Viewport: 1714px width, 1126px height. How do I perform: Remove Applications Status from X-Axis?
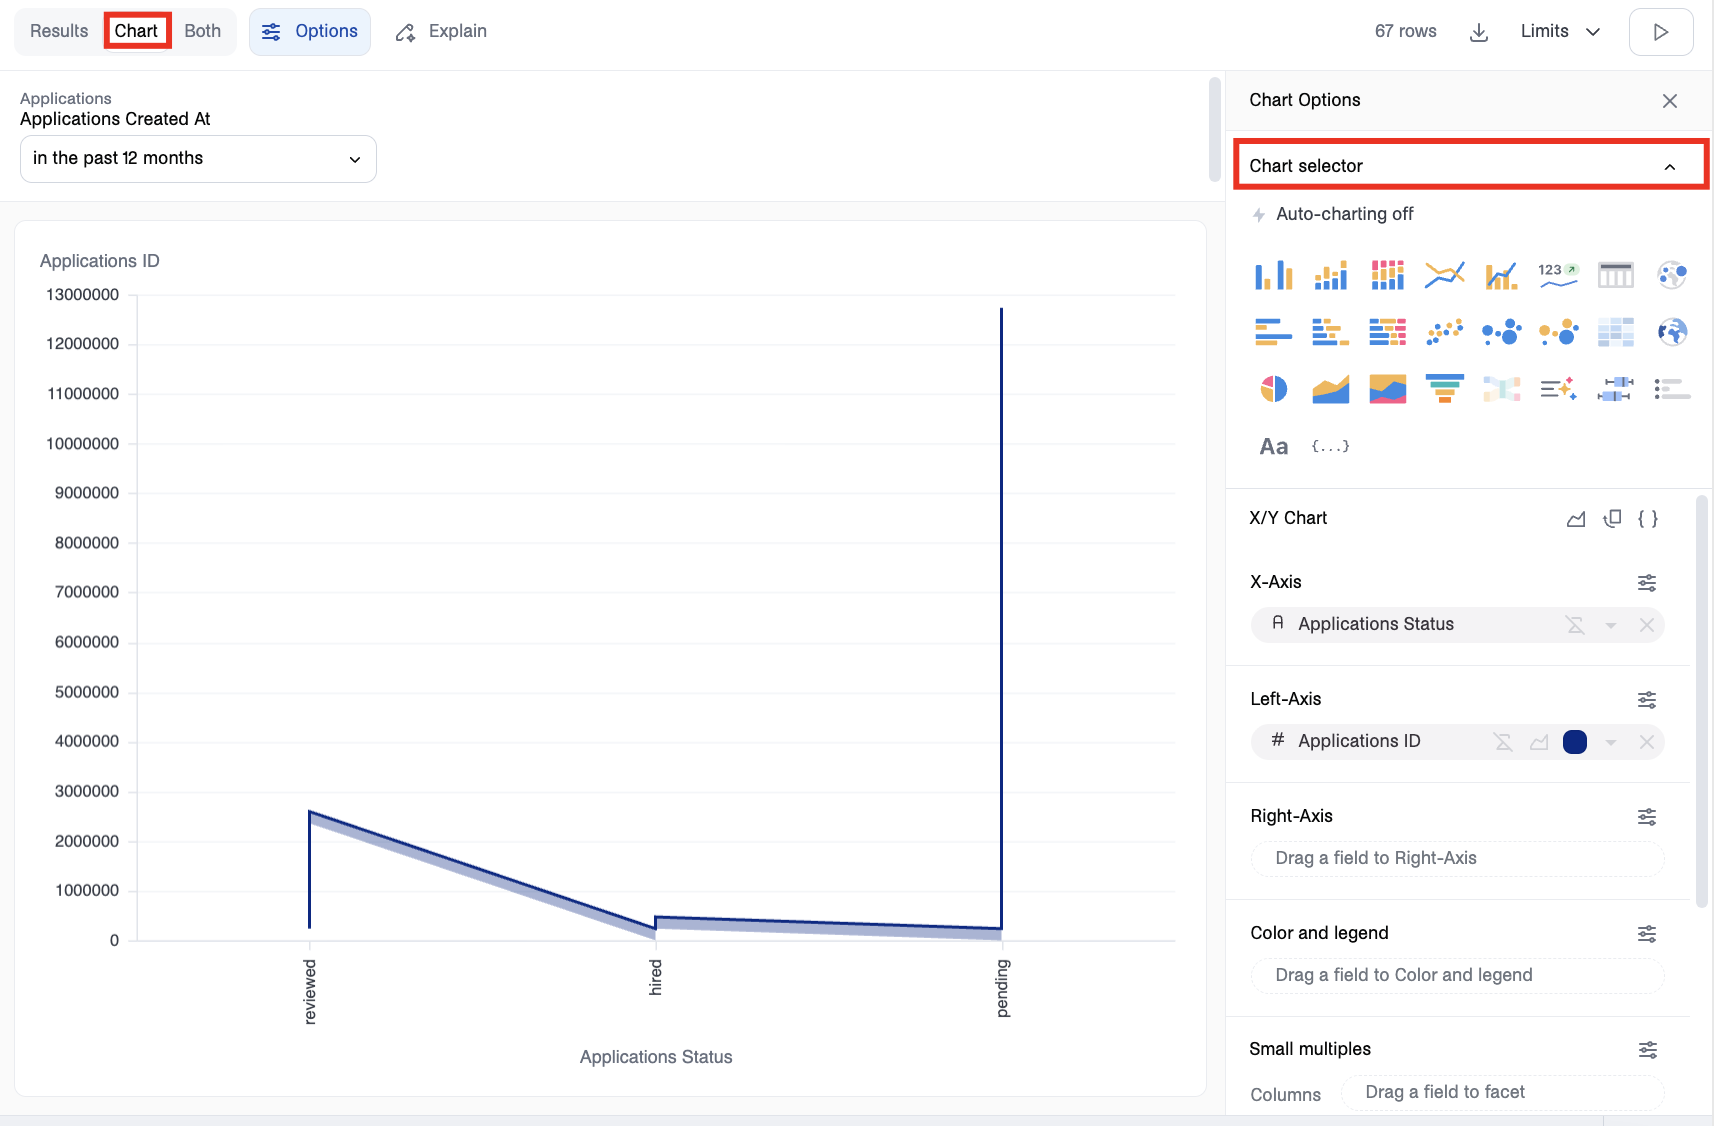(x=1646, y=625)
